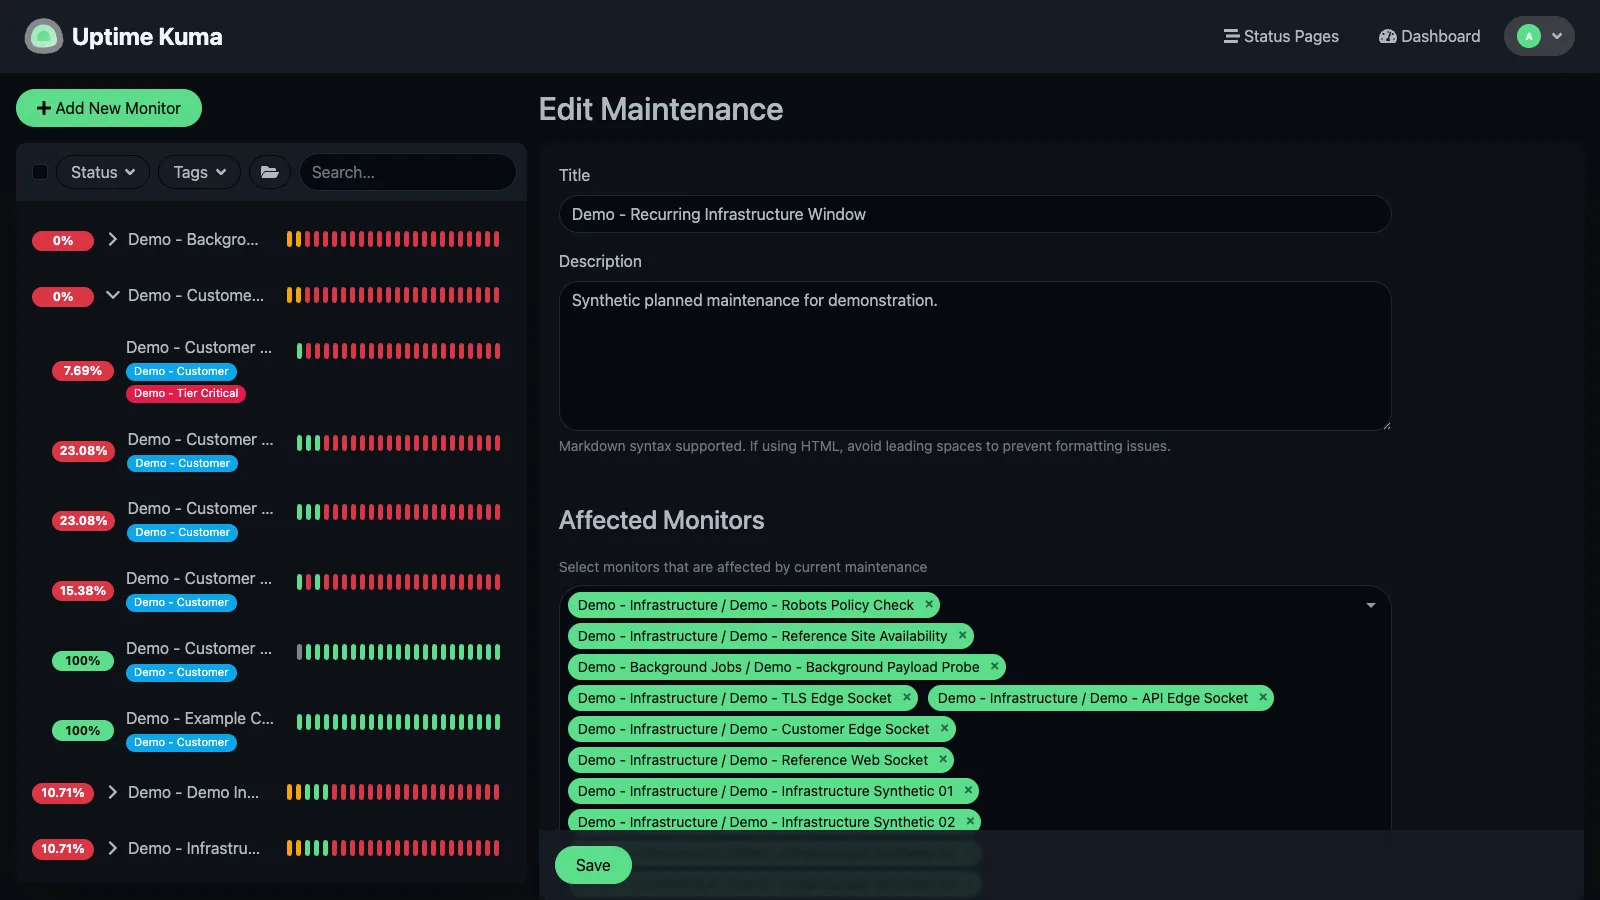Click the Demo - Tier Critical tag

[186, 393]
